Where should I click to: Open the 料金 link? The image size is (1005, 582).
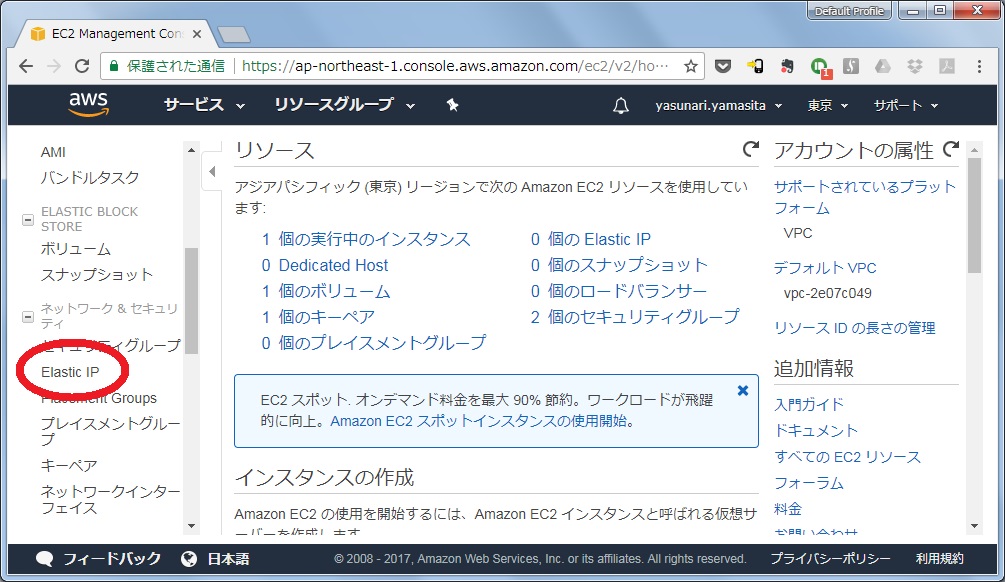coord(788,510)
